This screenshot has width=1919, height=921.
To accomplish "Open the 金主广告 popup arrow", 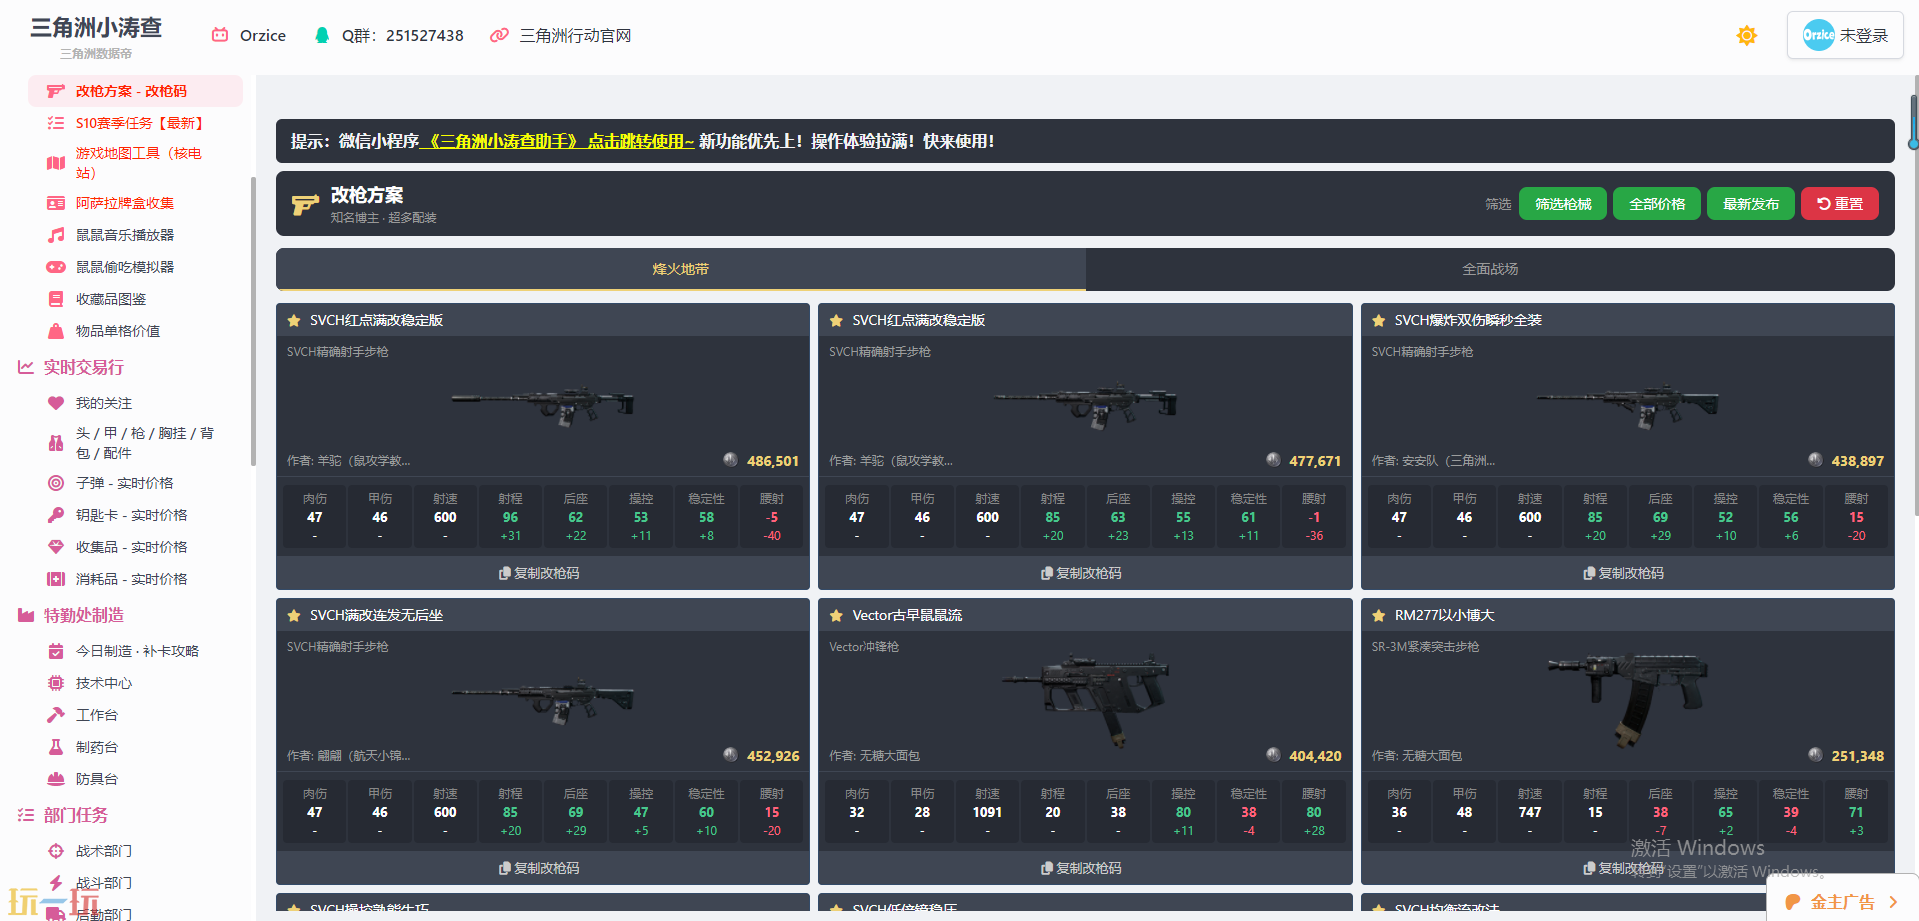I will tap(1893, 902).
